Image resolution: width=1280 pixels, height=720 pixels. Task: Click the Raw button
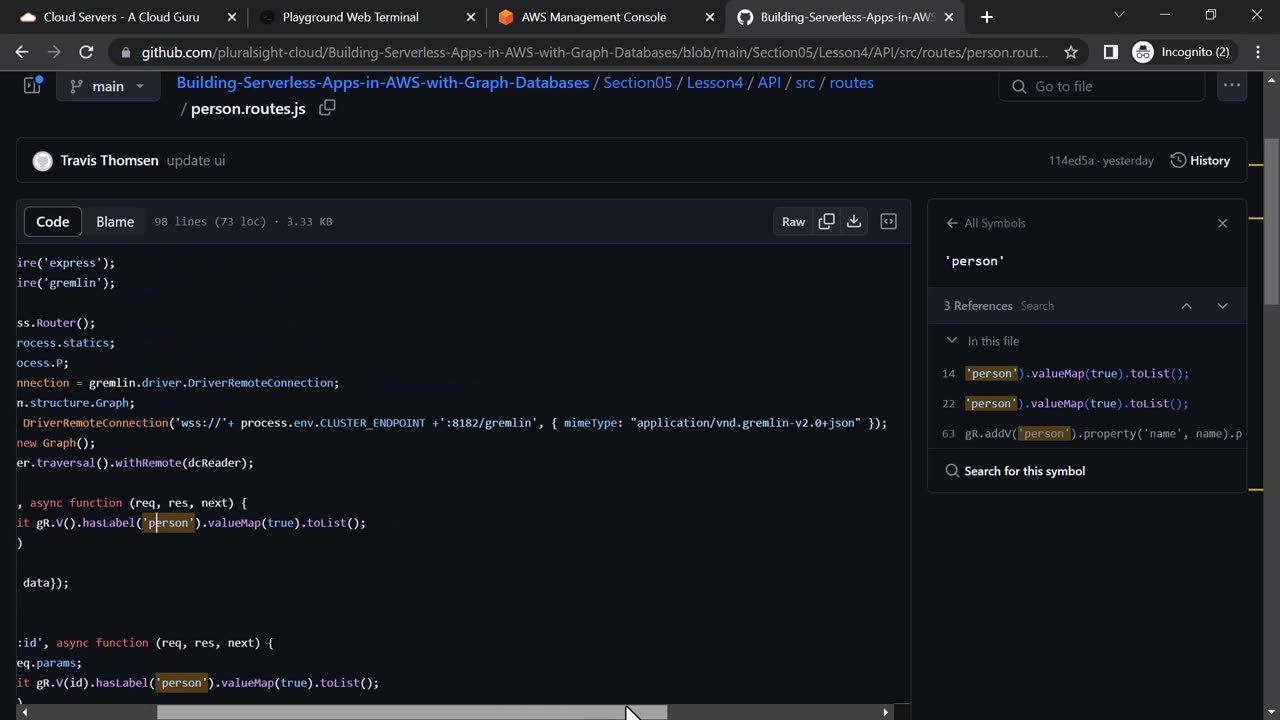click(793, 222)
